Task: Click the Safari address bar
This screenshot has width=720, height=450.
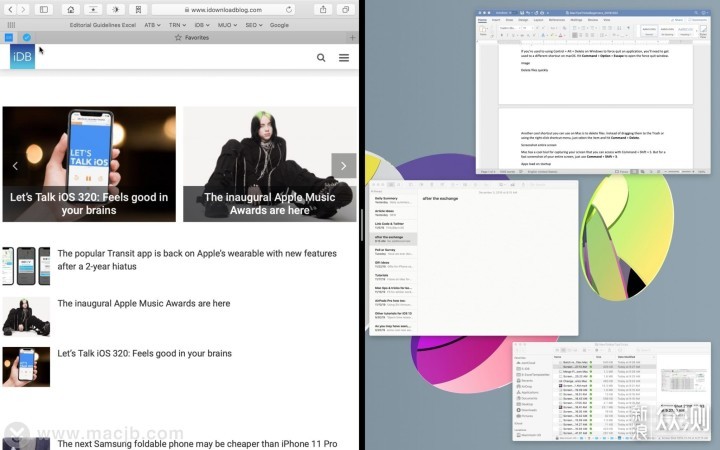Action: (224, 9)
